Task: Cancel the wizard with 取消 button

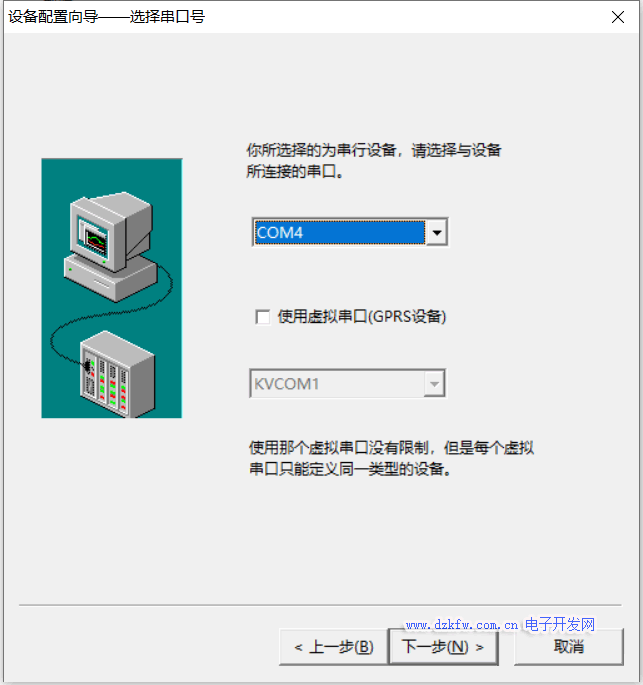Action: (568, 647)
